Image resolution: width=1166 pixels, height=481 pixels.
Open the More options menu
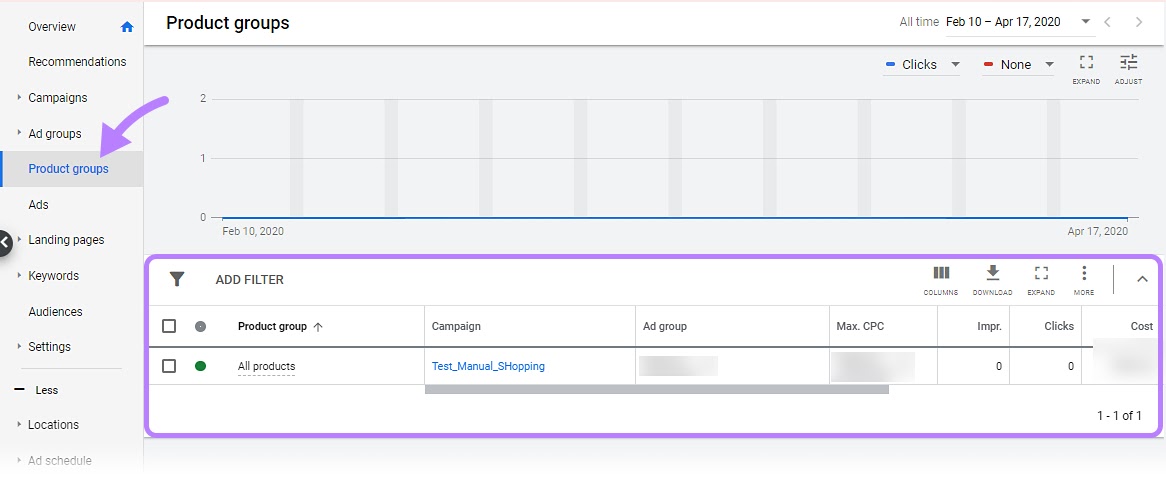click(1084, 278)
